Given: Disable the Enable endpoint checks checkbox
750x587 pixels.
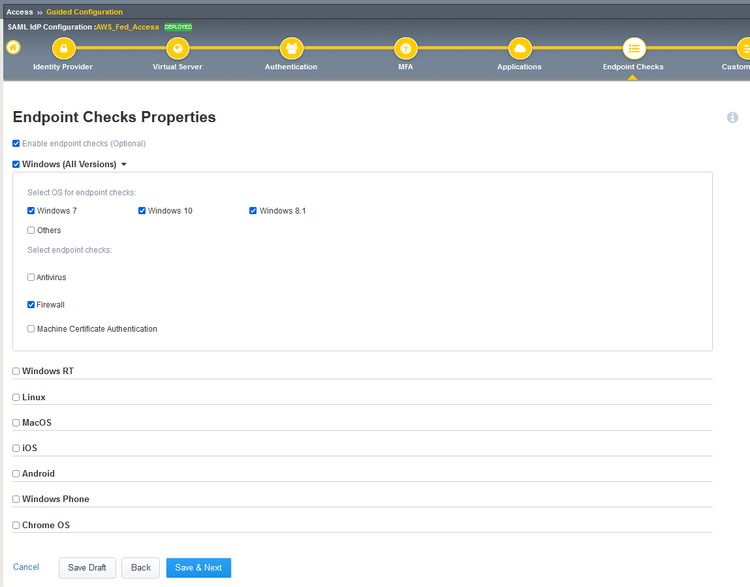Looking at the screenshot, I should tap(16, 144).
